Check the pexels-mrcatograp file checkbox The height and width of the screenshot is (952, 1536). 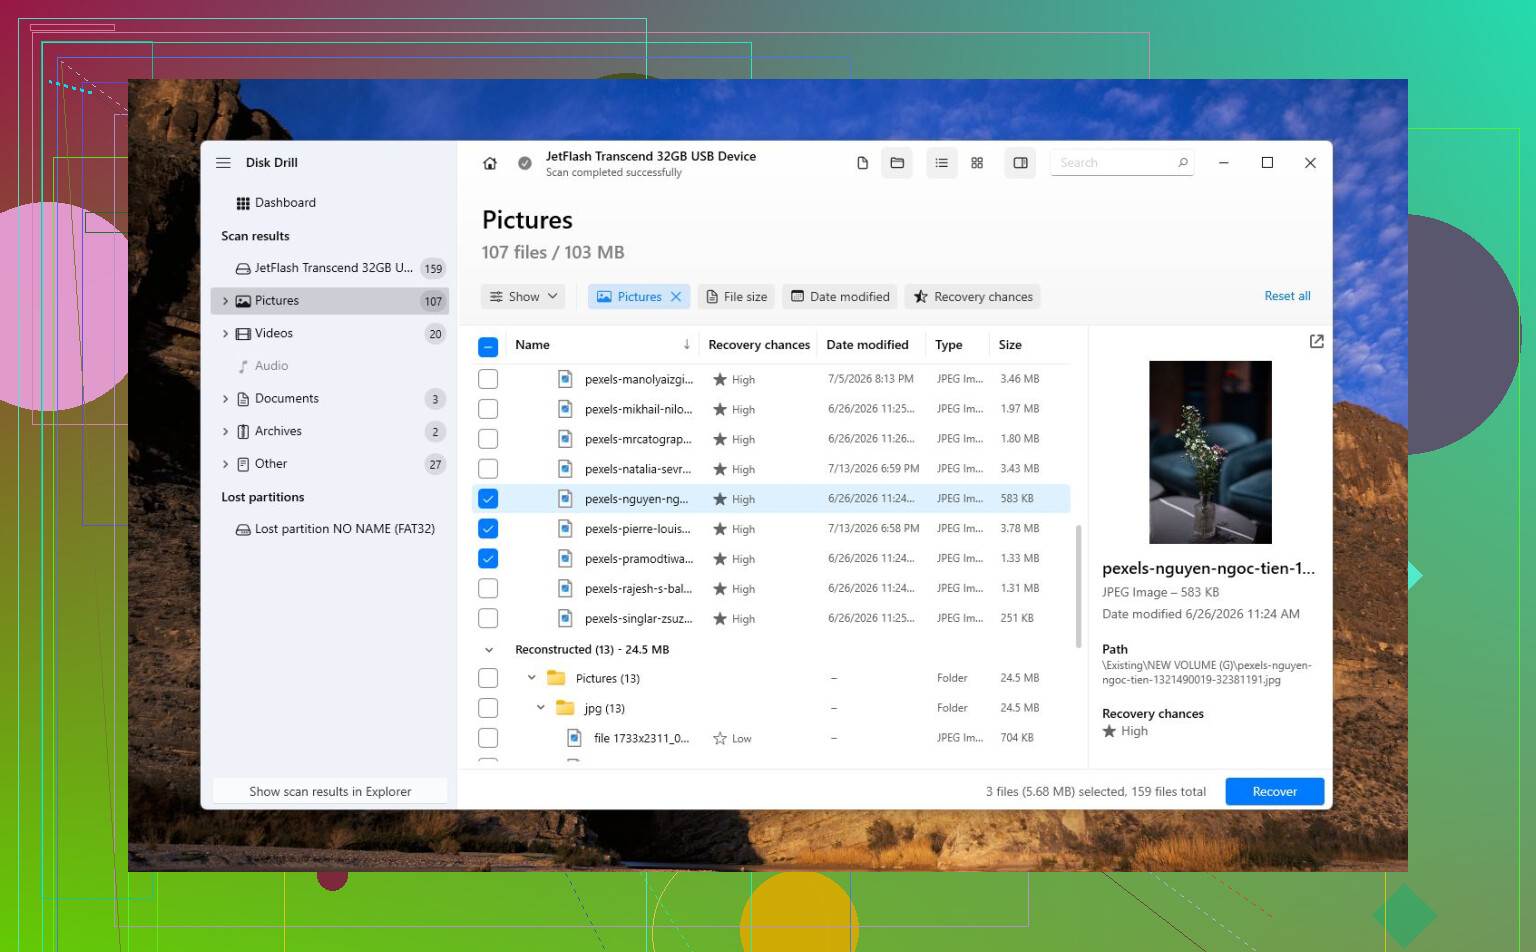(x=488, y=439)
